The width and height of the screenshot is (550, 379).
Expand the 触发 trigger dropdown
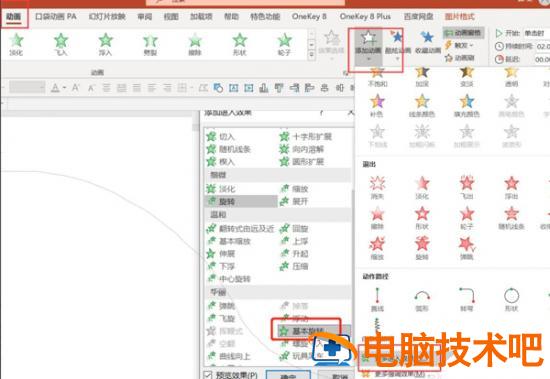pyautogui.click(x=460, y=45)
